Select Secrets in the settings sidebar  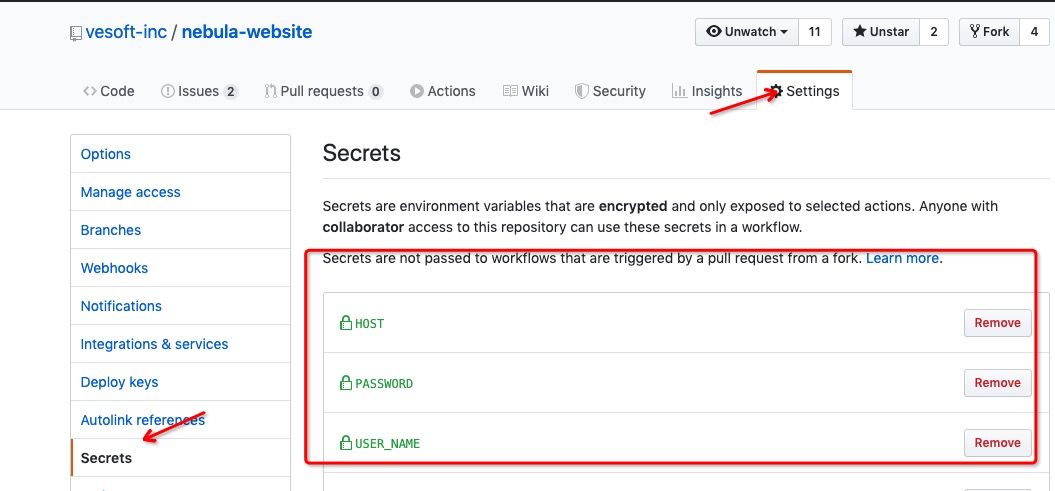click(x=180, y=458)
